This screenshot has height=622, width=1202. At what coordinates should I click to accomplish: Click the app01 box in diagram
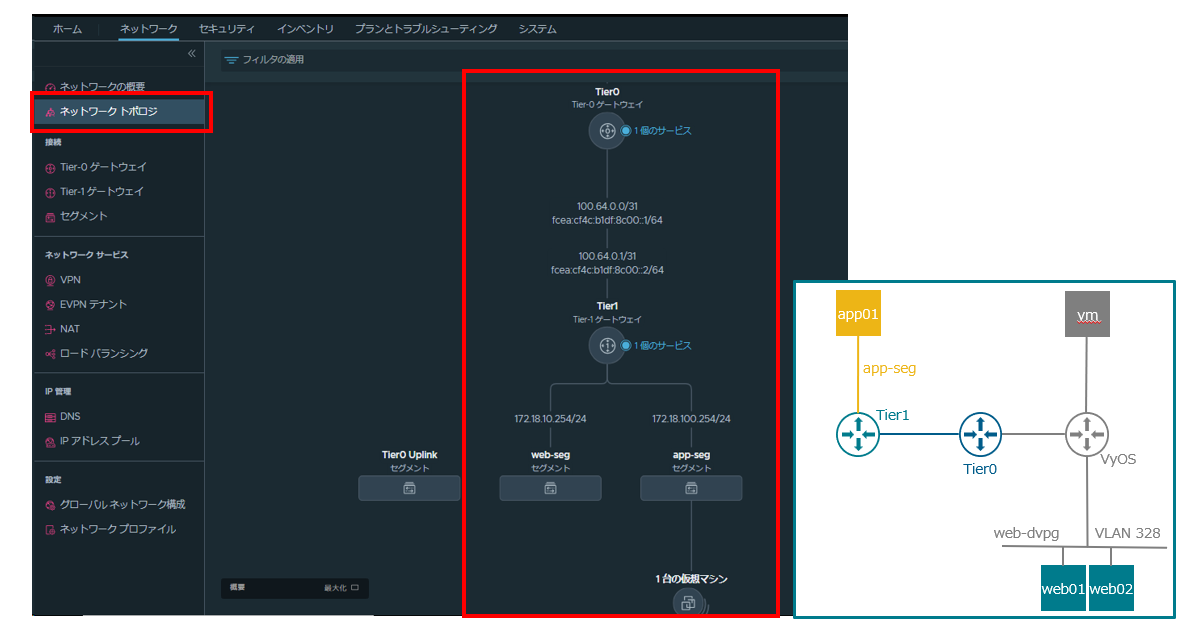858,314
